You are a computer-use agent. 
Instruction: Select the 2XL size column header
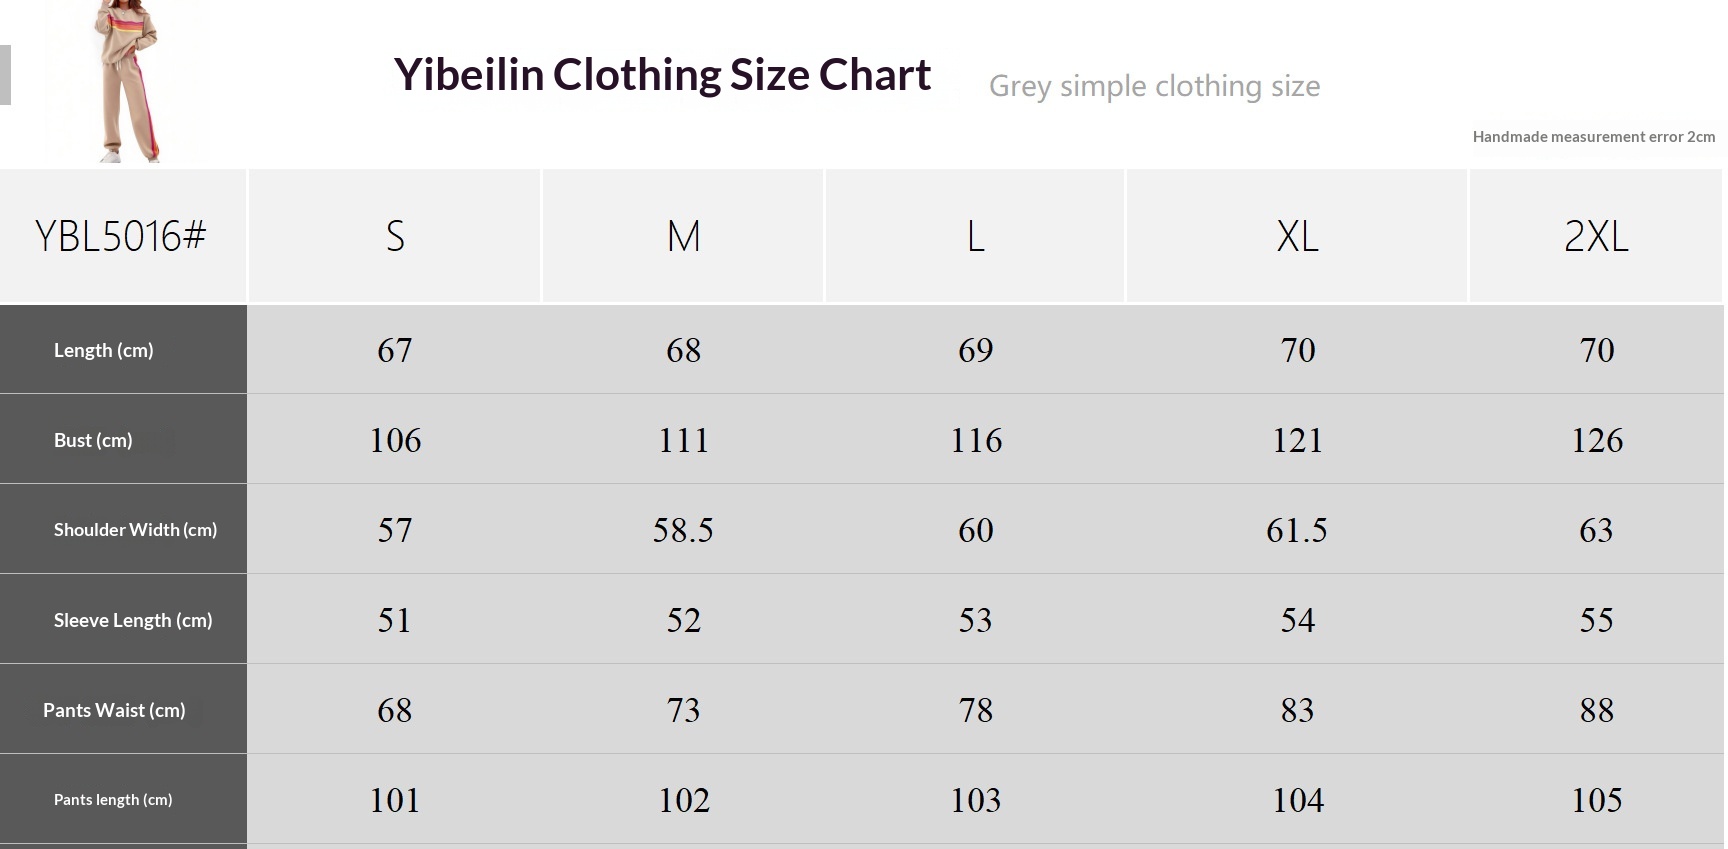coord(1596,236)
